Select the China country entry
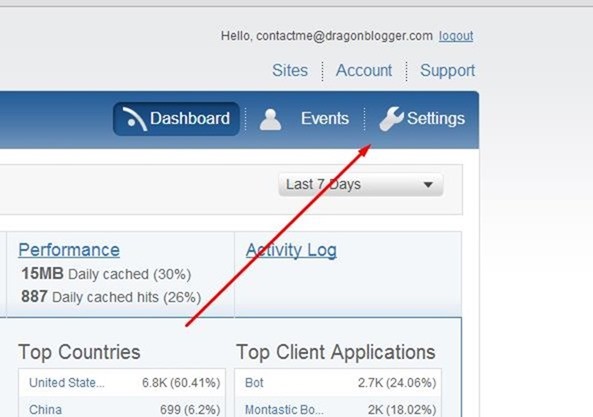 [x=121, y=409]
